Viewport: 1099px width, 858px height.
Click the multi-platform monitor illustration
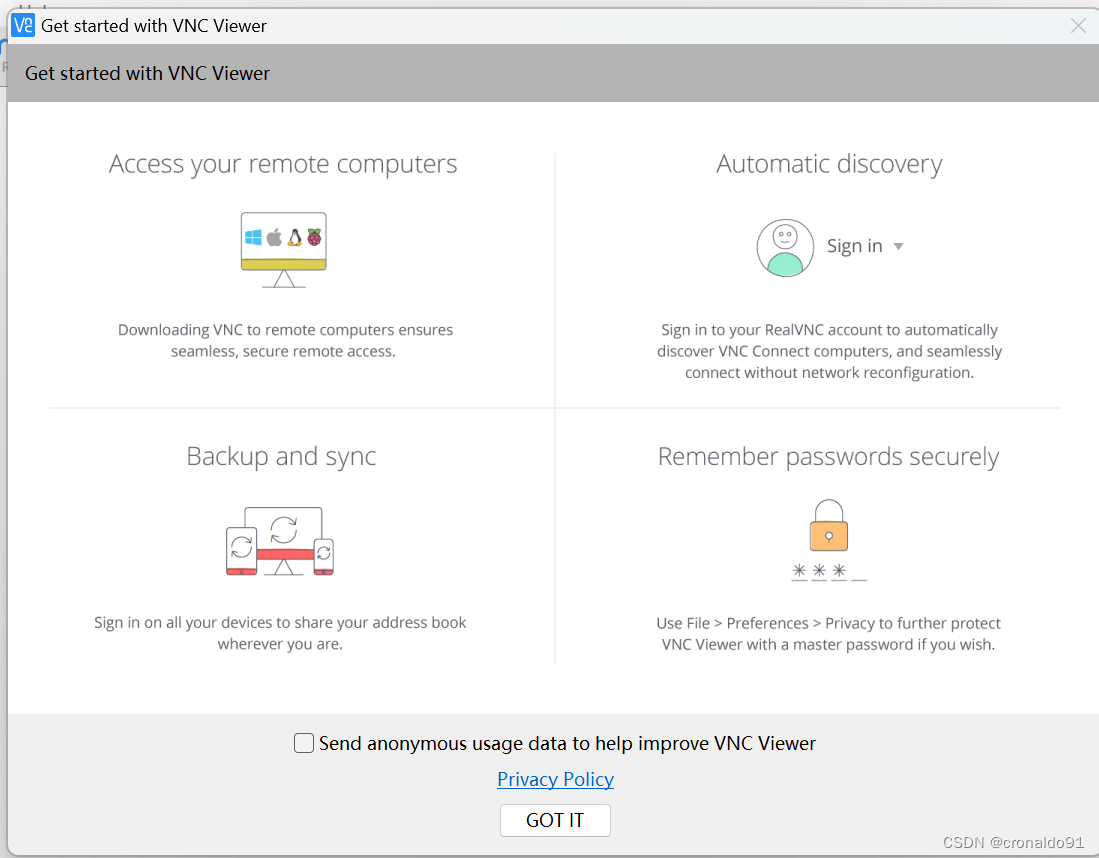point(284,250)
